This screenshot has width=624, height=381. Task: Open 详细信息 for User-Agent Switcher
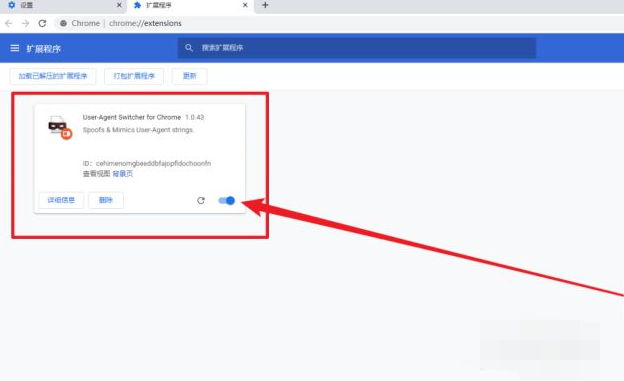point(61,200)
